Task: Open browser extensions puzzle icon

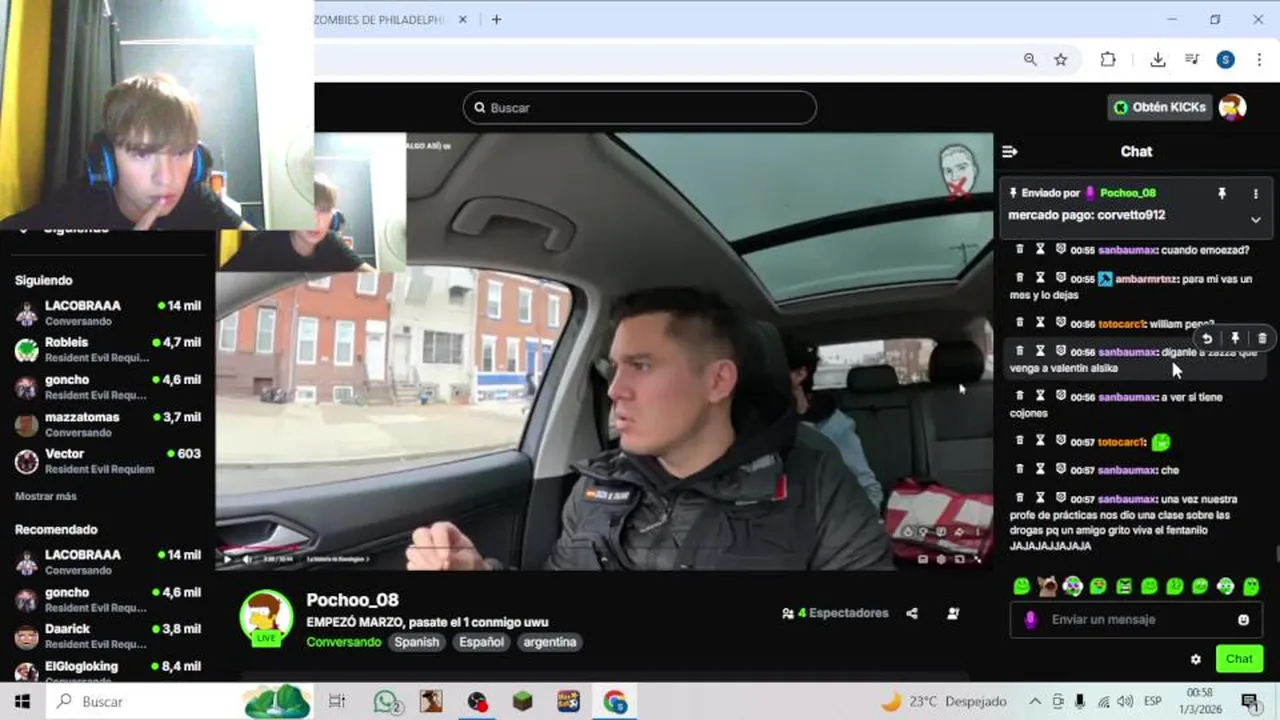Action: pyautogui.click(x=1108, y=60)
